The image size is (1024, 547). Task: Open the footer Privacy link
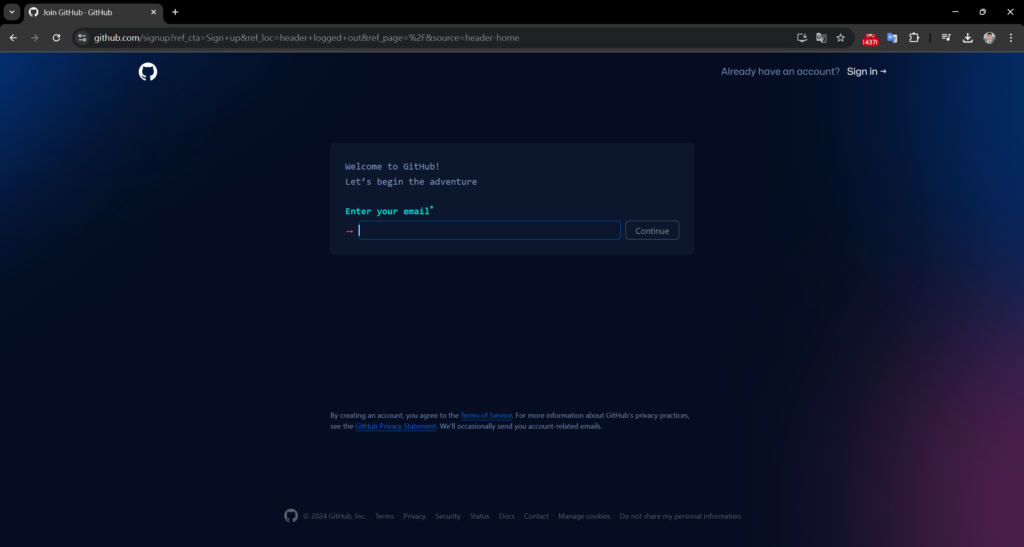coord(414,516)
